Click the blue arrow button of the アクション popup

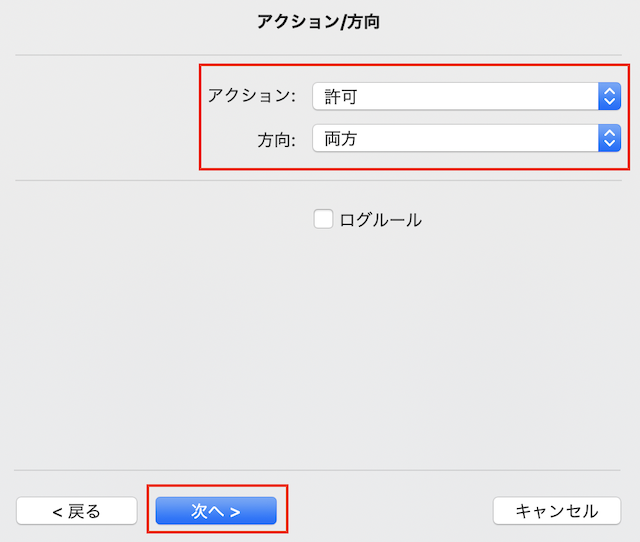tap(609, 96)
